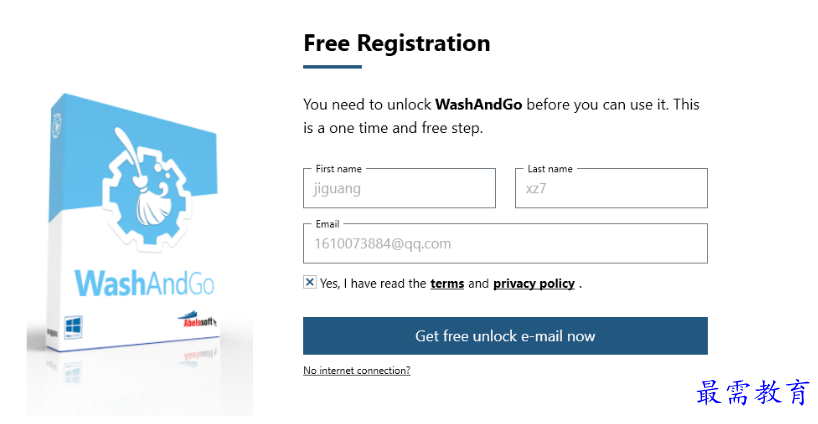Click the Last name field label

[x=550, y=169]
